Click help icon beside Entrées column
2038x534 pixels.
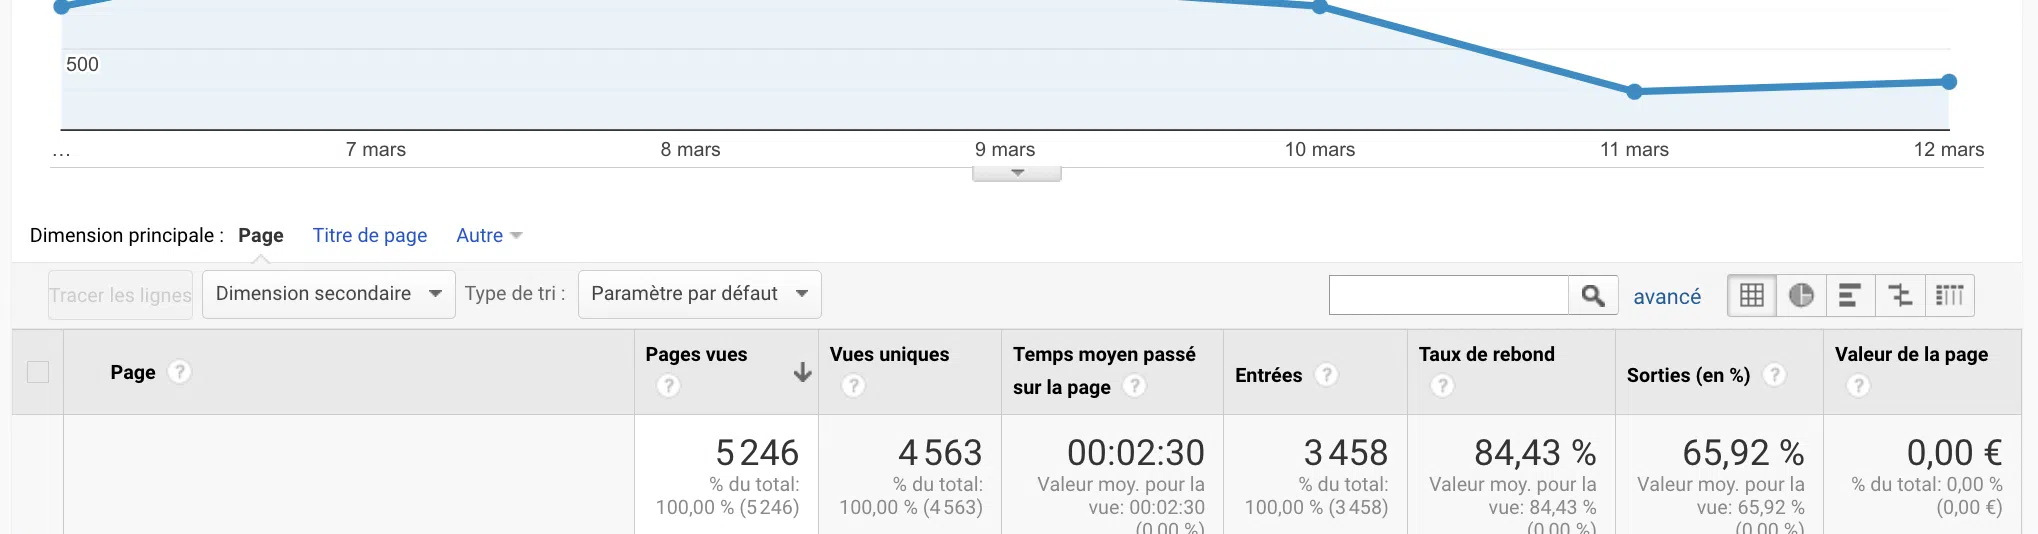[x=1326, y=375]
